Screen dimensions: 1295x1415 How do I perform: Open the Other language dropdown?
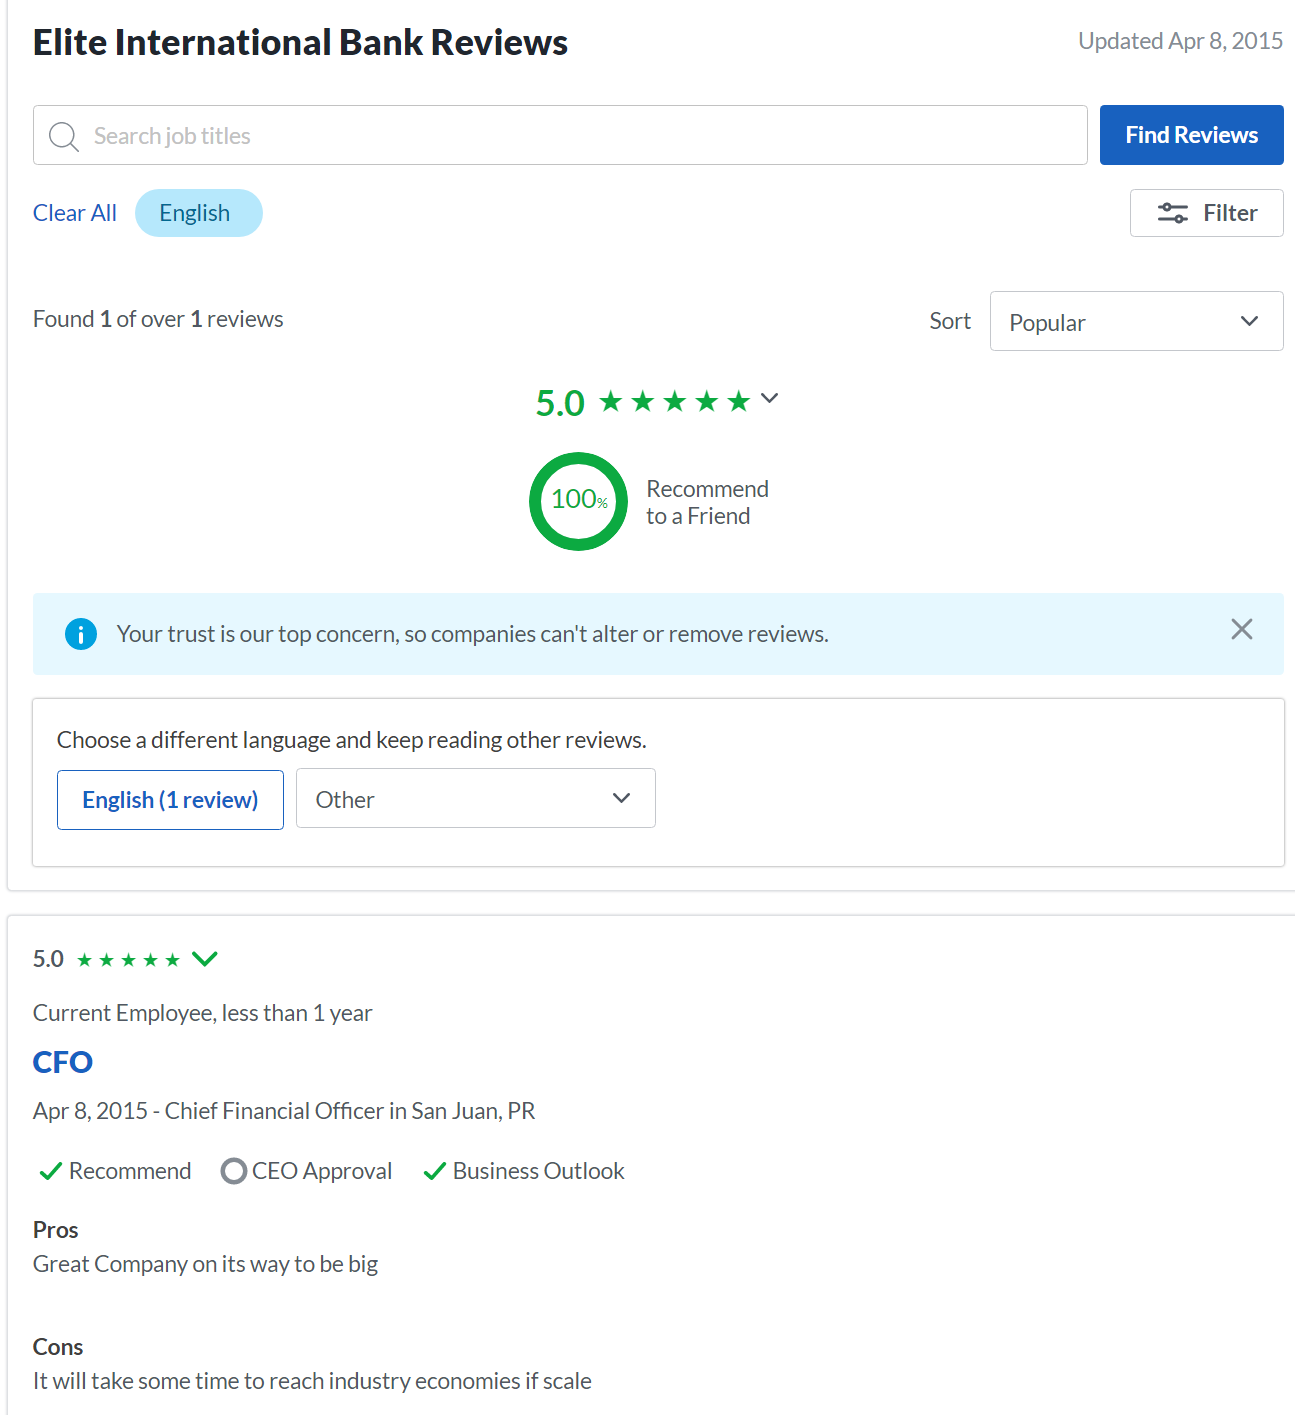(476, 798)
